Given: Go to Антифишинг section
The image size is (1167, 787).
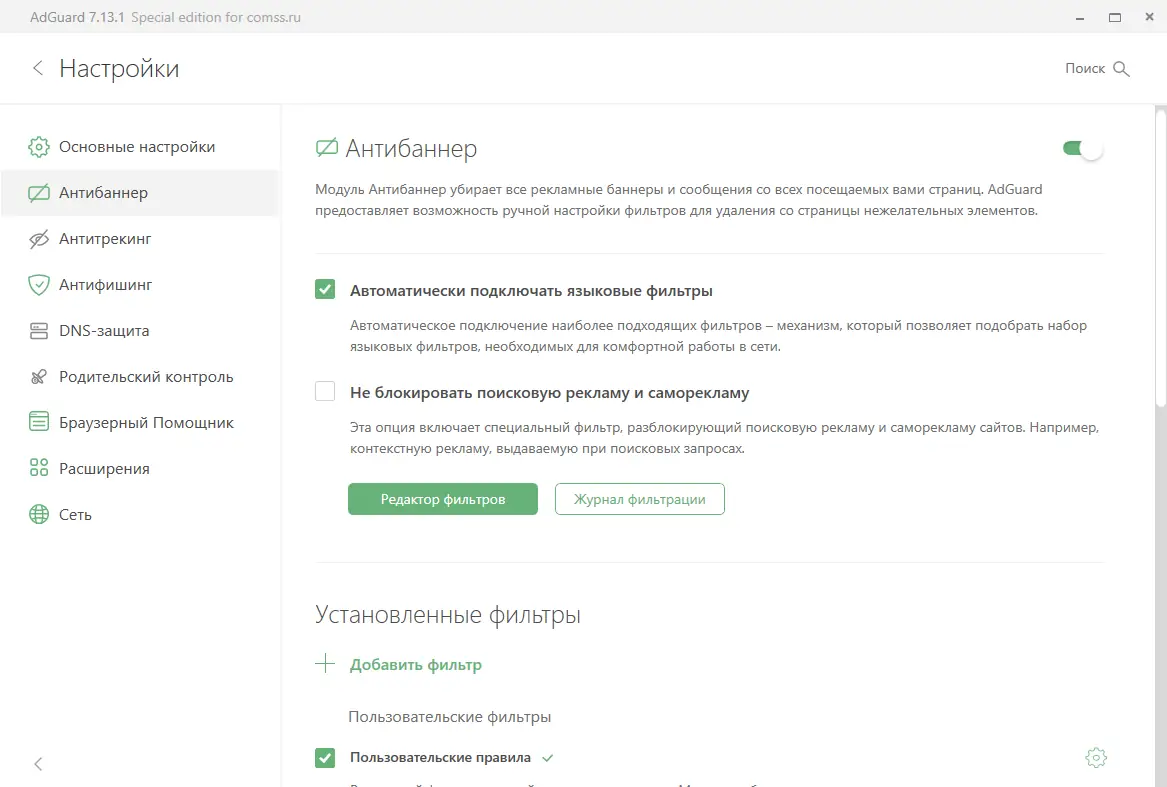Looking at the screenshot, I should [140, 284].
